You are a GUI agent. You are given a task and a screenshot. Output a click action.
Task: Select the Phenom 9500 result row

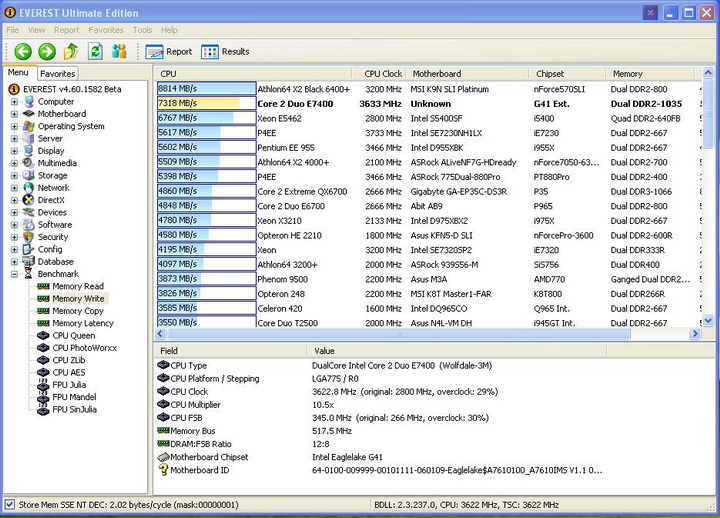[428, 279]
